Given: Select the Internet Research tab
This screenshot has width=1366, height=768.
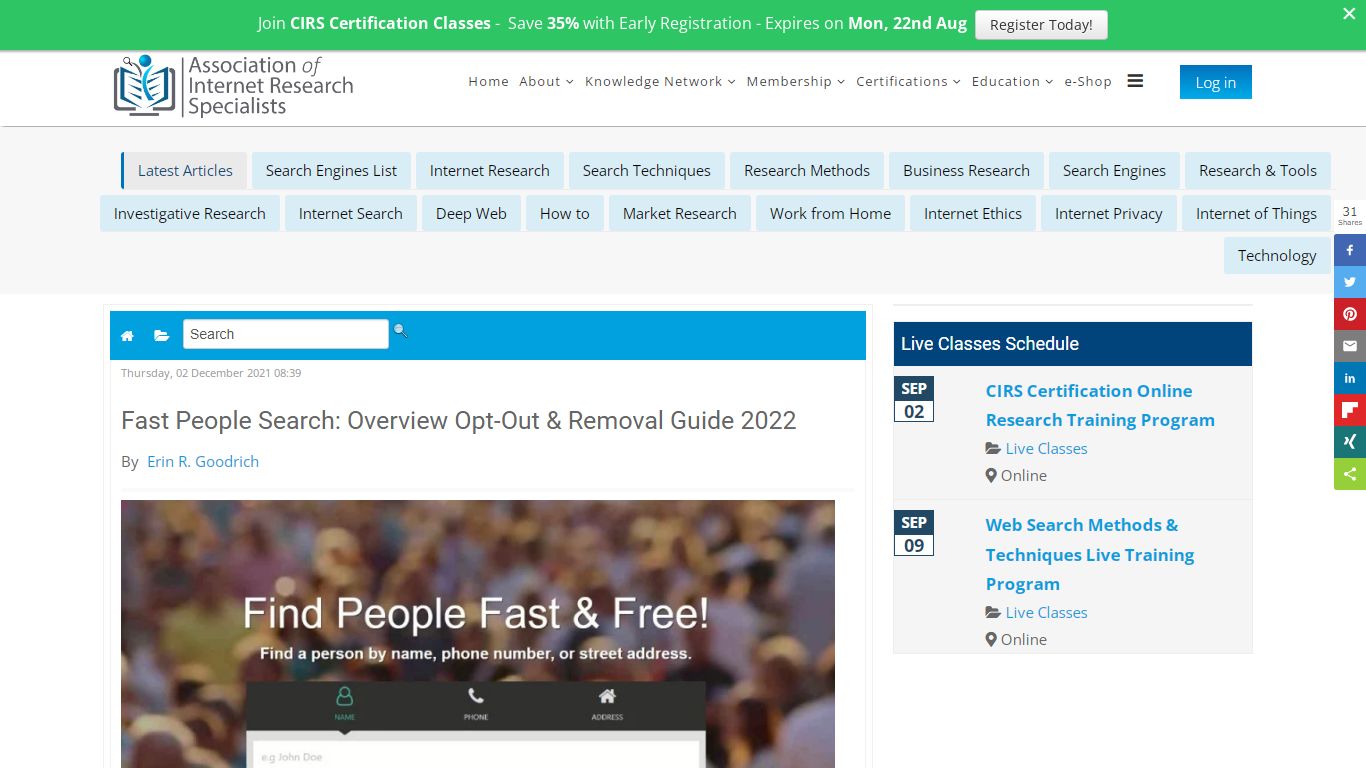Looking at the screenshot, I should [490, 171].
